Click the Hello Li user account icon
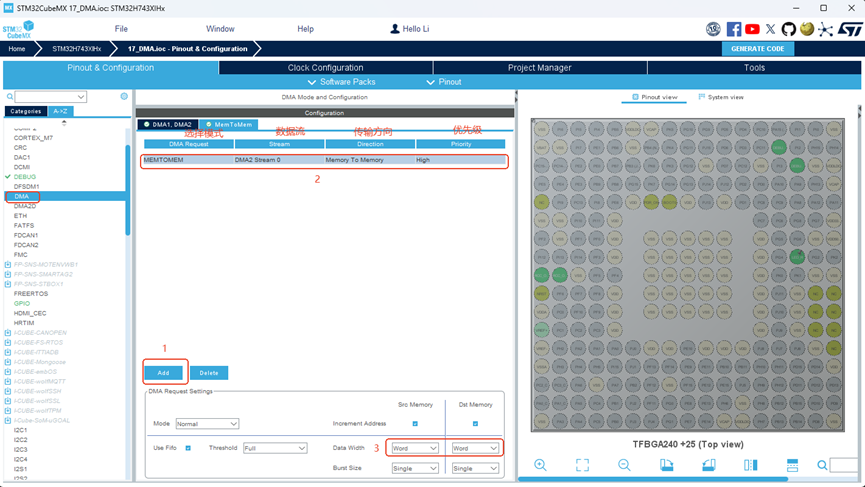This screenshot has width=865, height=487. pos(394,29)
